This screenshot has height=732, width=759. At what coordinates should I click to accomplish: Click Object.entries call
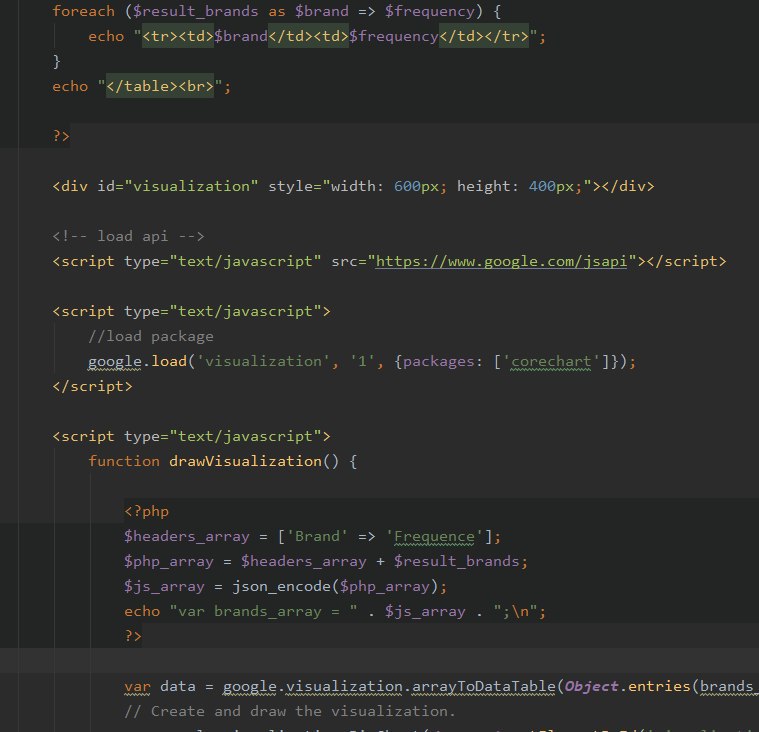click(x=628, y=686)
